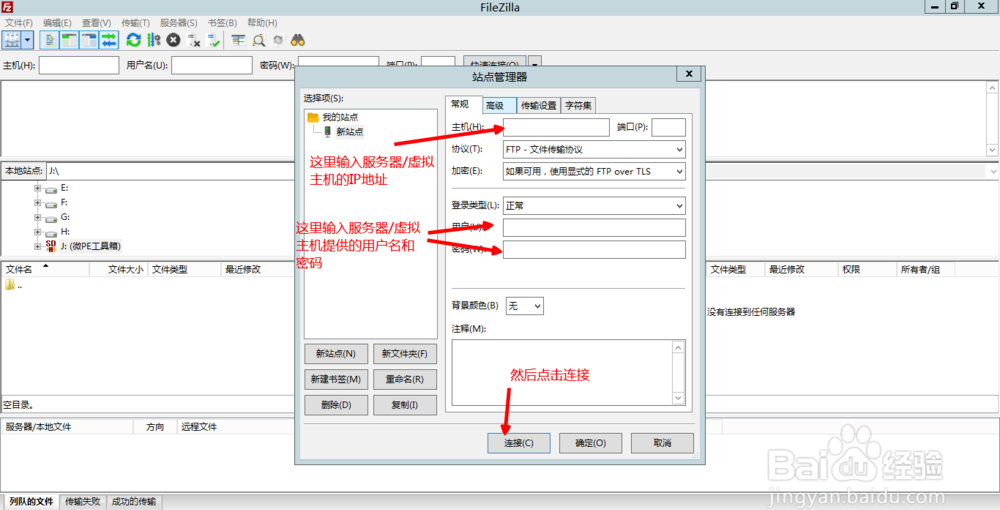
Task: Open the 帮助(H) menu
Action: 262,23
